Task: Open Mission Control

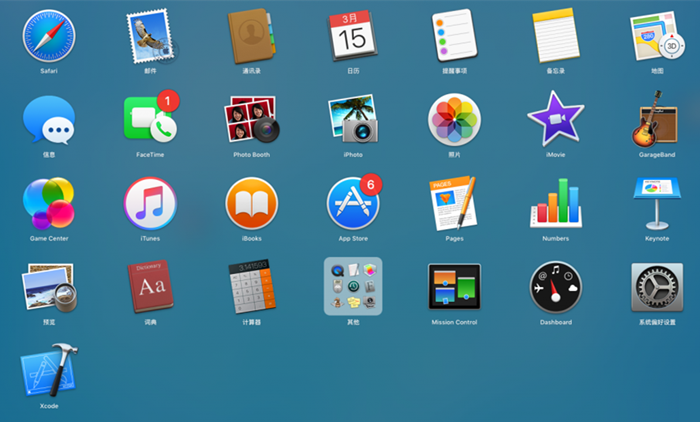Action: pyautogui.click(x=454, y=287)
